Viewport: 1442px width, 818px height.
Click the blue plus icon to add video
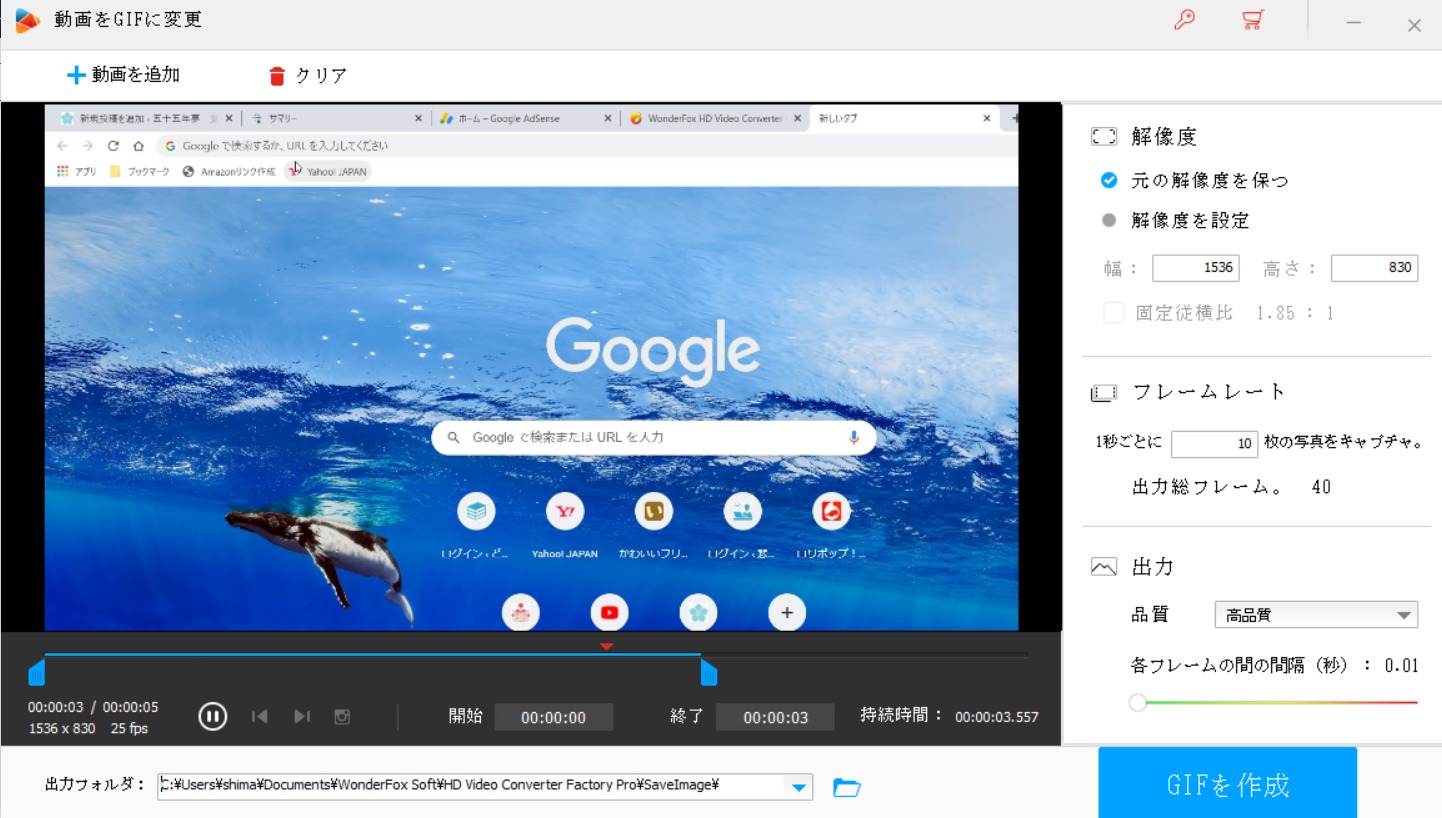tap(76, 75)
